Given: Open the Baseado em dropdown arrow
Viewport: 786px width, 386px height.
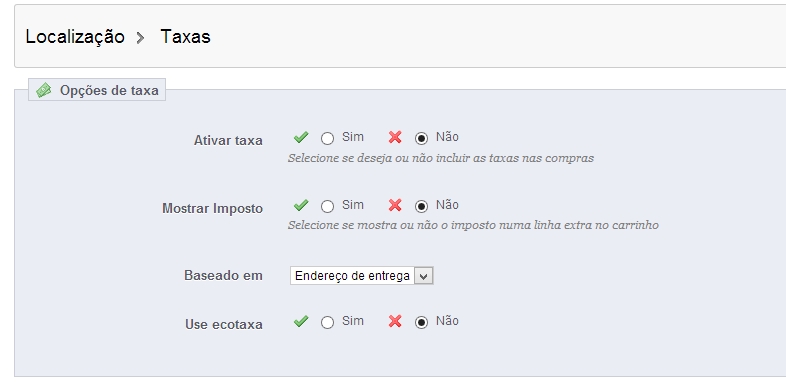Looking at the screenshot, I should click(424, 276).
